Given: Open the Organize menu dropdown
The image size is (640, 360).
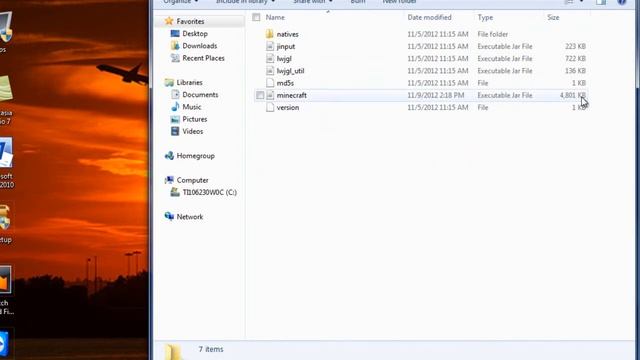Looking at the screenshot, I should click(x=180, y=2).
